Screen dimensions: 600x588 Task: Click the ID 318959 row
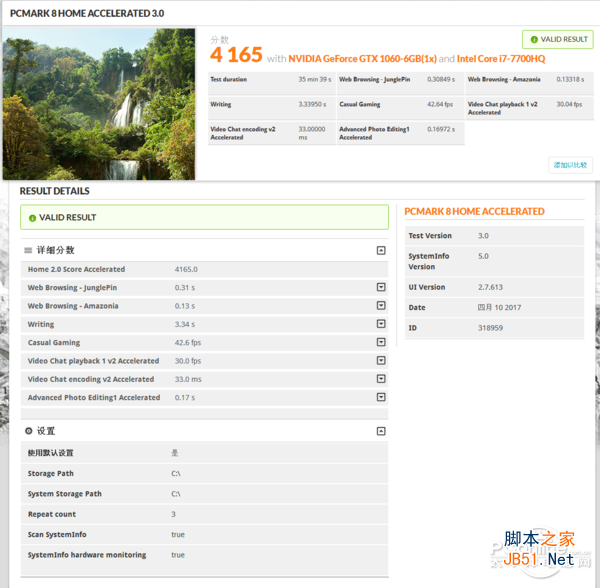coord(494,328)
